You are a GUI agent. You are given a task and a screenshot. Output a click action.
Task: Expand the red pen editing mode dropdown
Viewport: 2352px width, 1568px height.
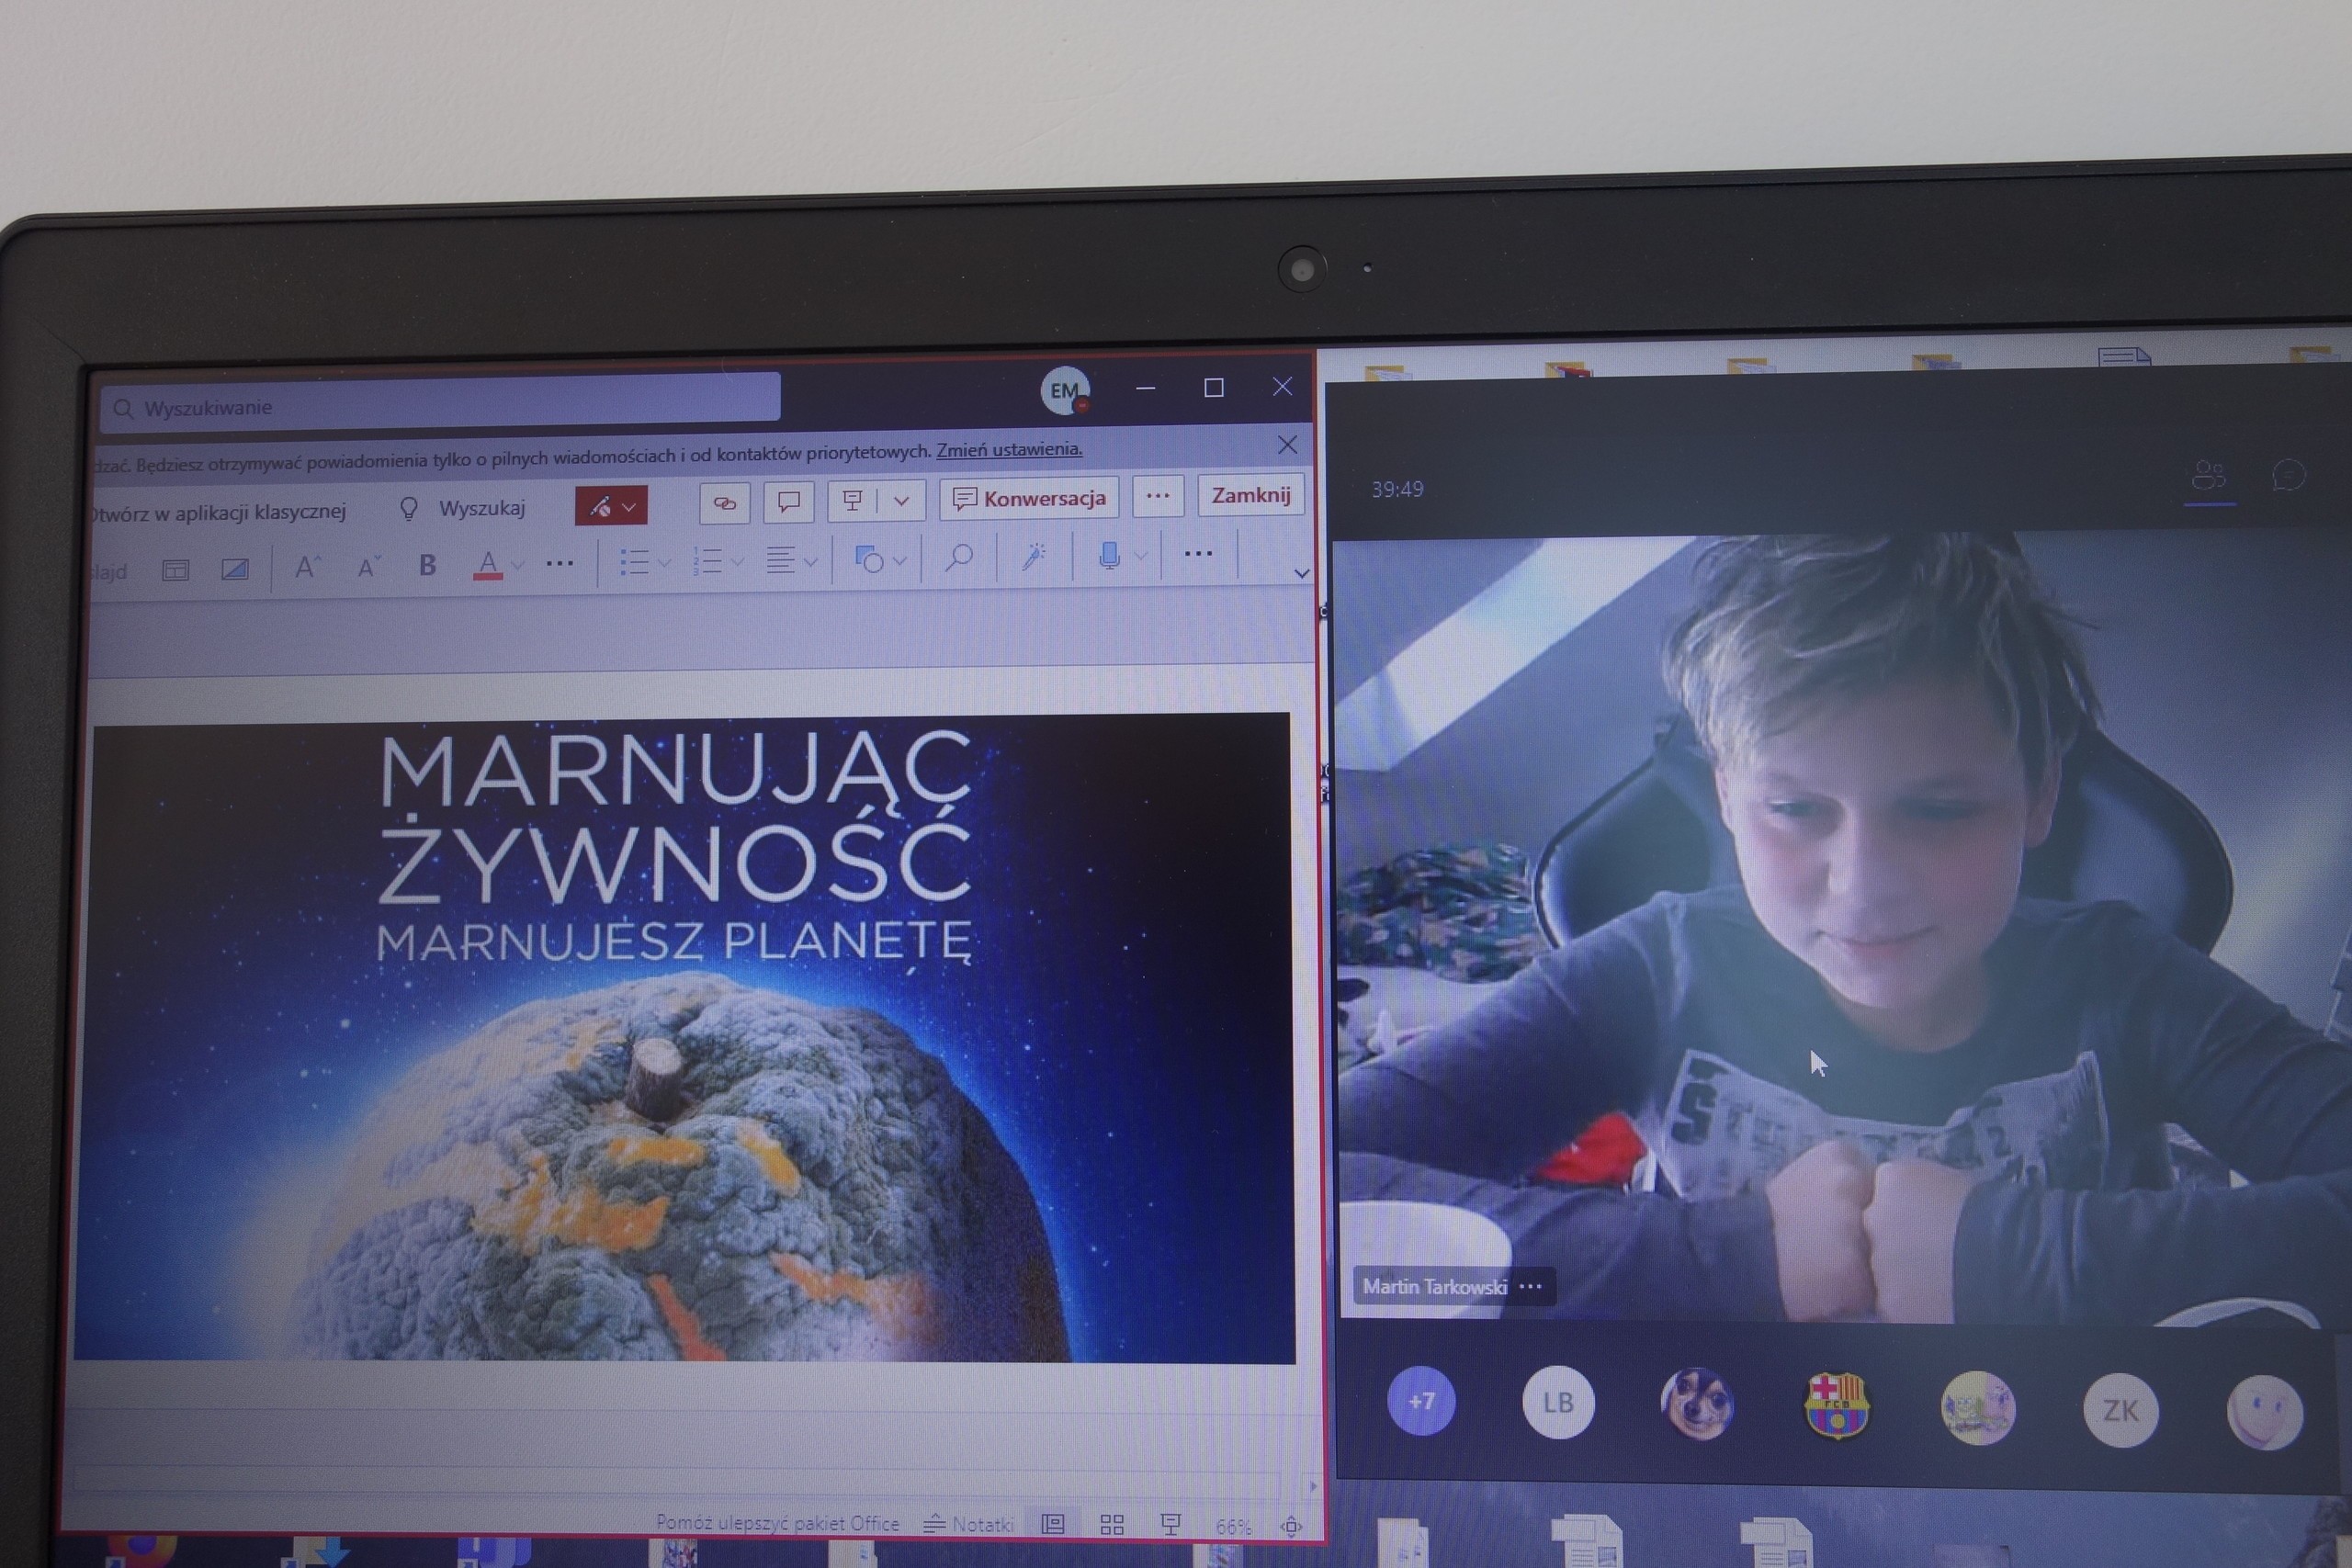(629, 507)
